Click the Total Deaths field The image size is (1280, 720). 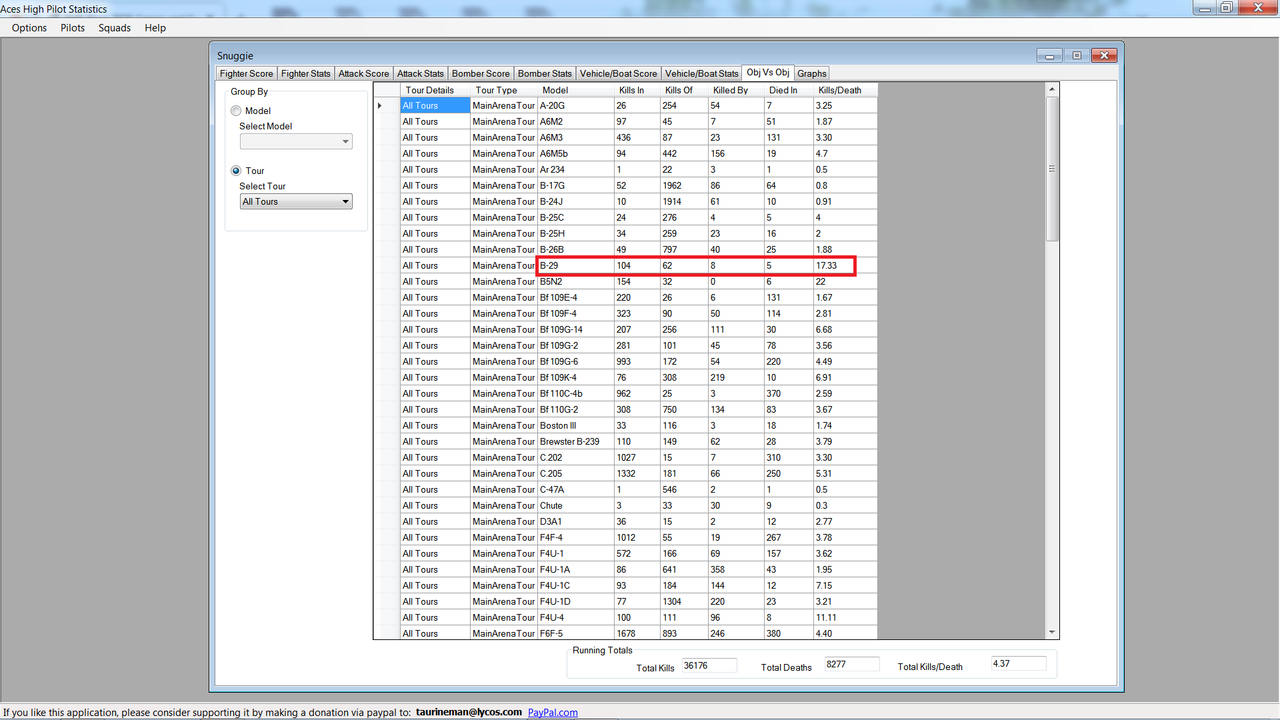pyautogui.click(x=851, y=664)
